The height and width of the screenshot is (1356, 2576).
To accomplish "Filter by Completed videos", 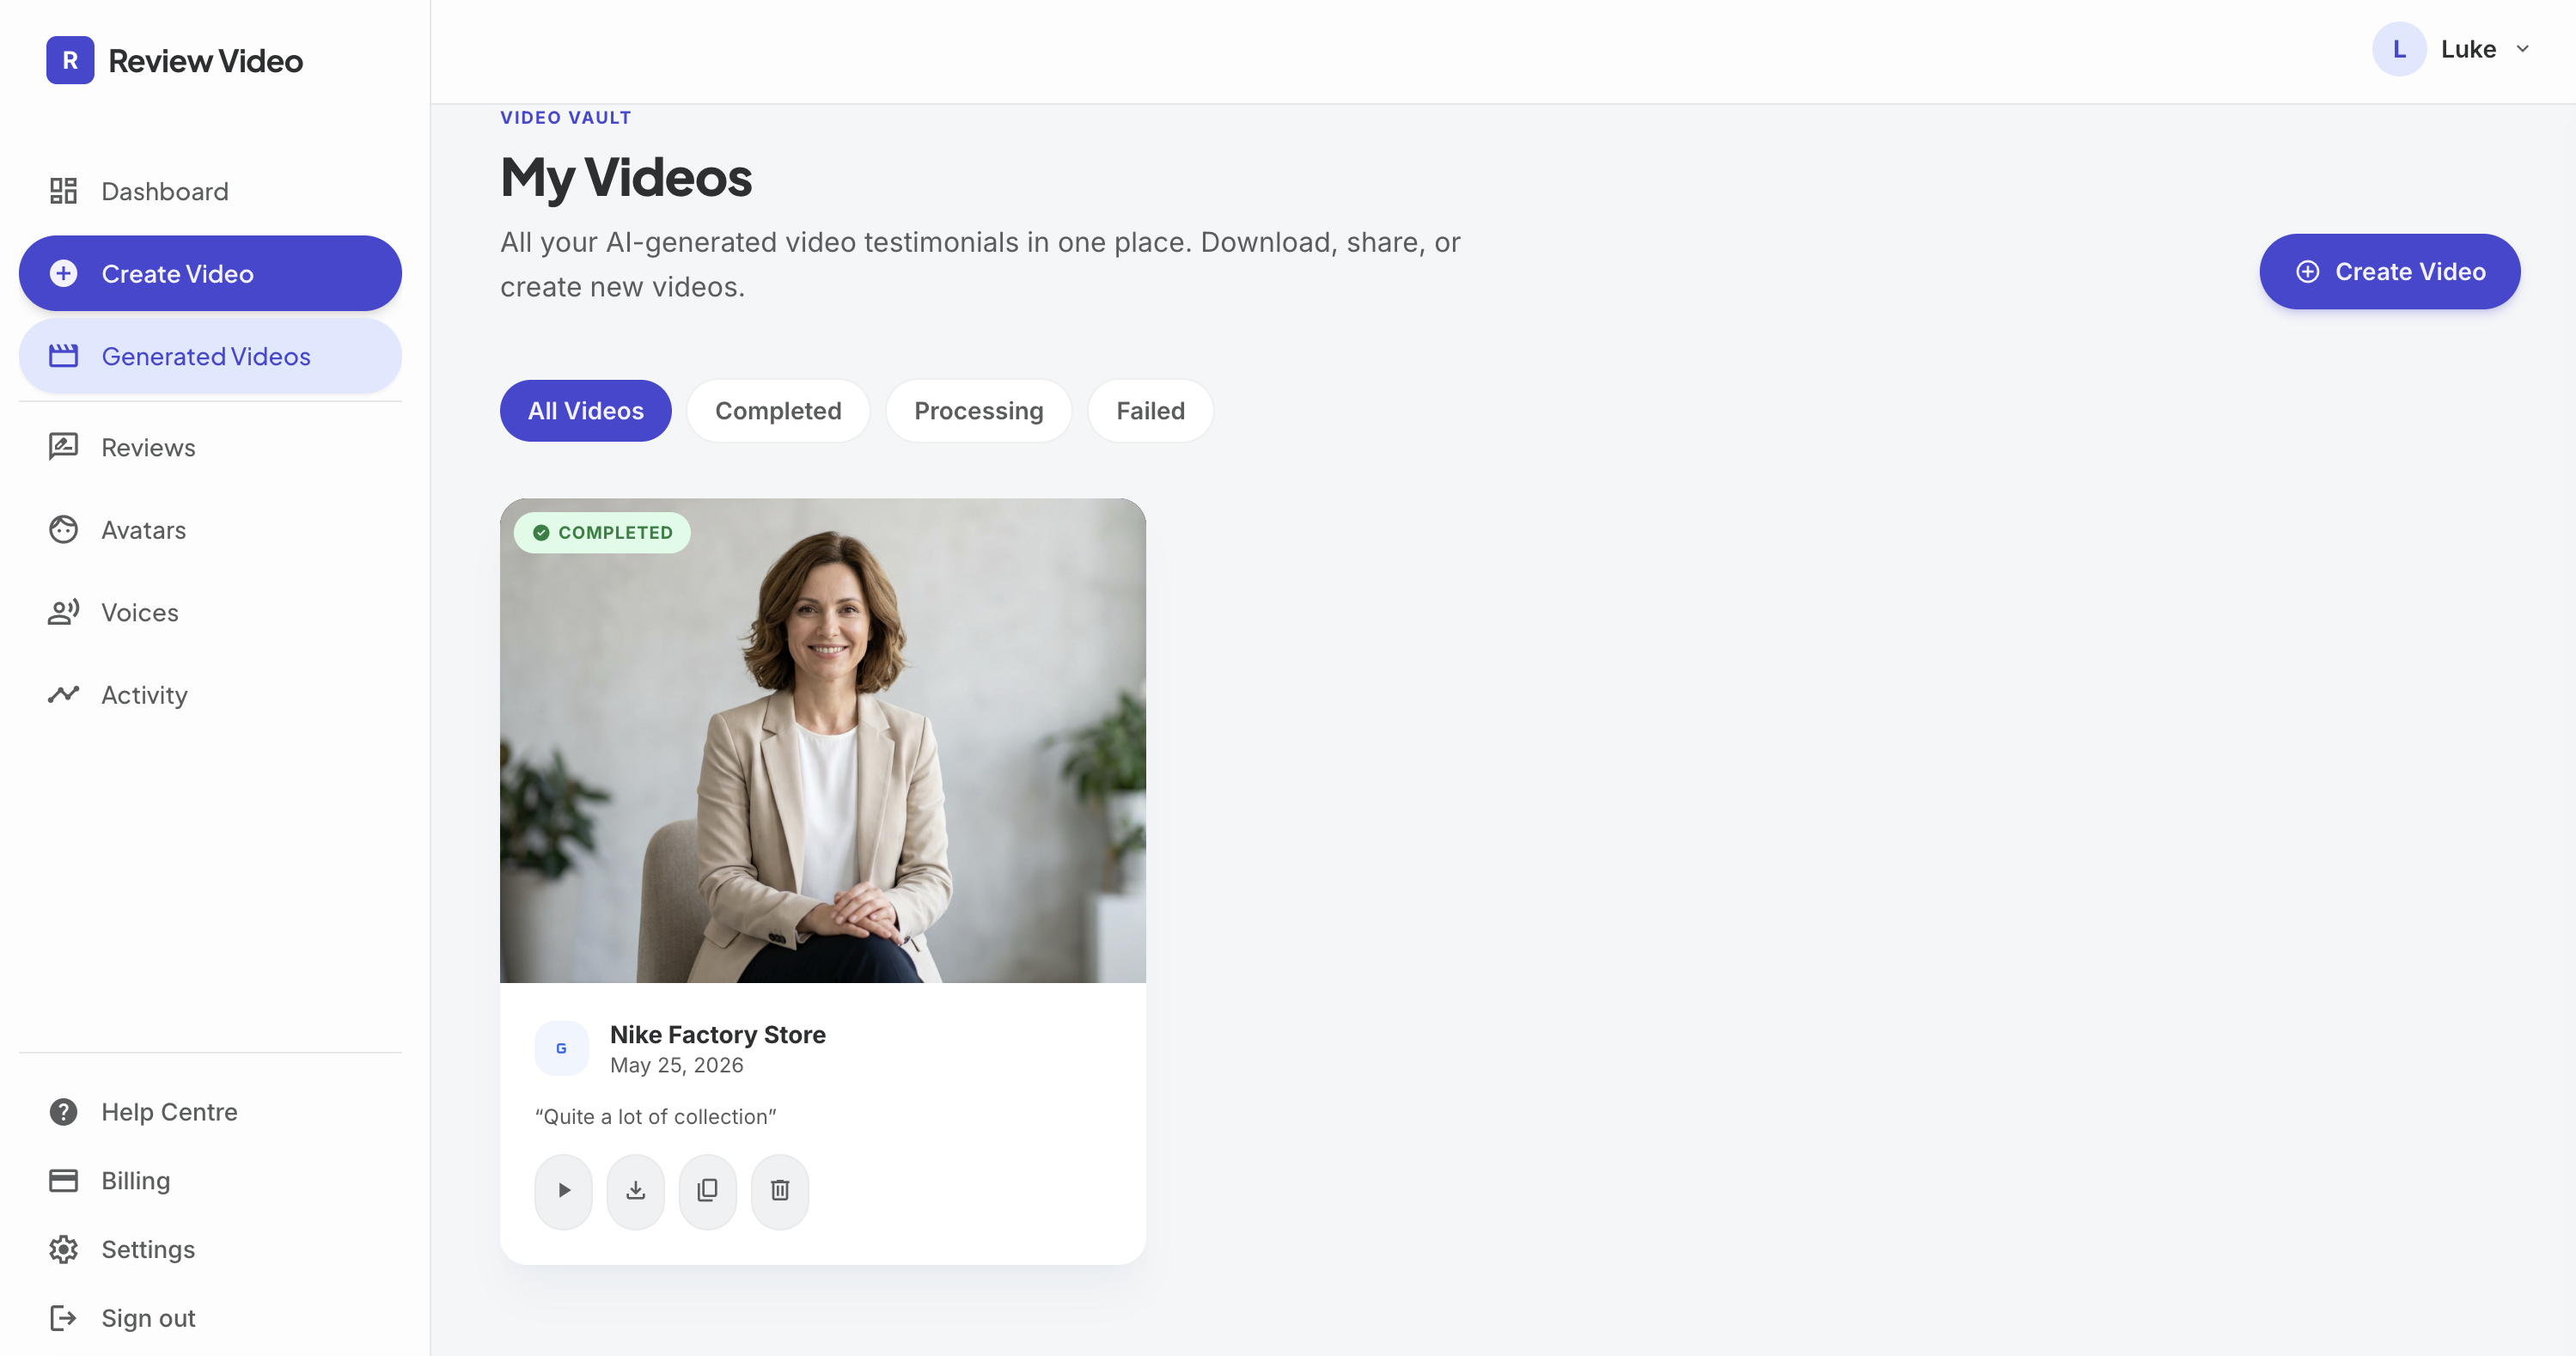I will (x=778, y=411).
